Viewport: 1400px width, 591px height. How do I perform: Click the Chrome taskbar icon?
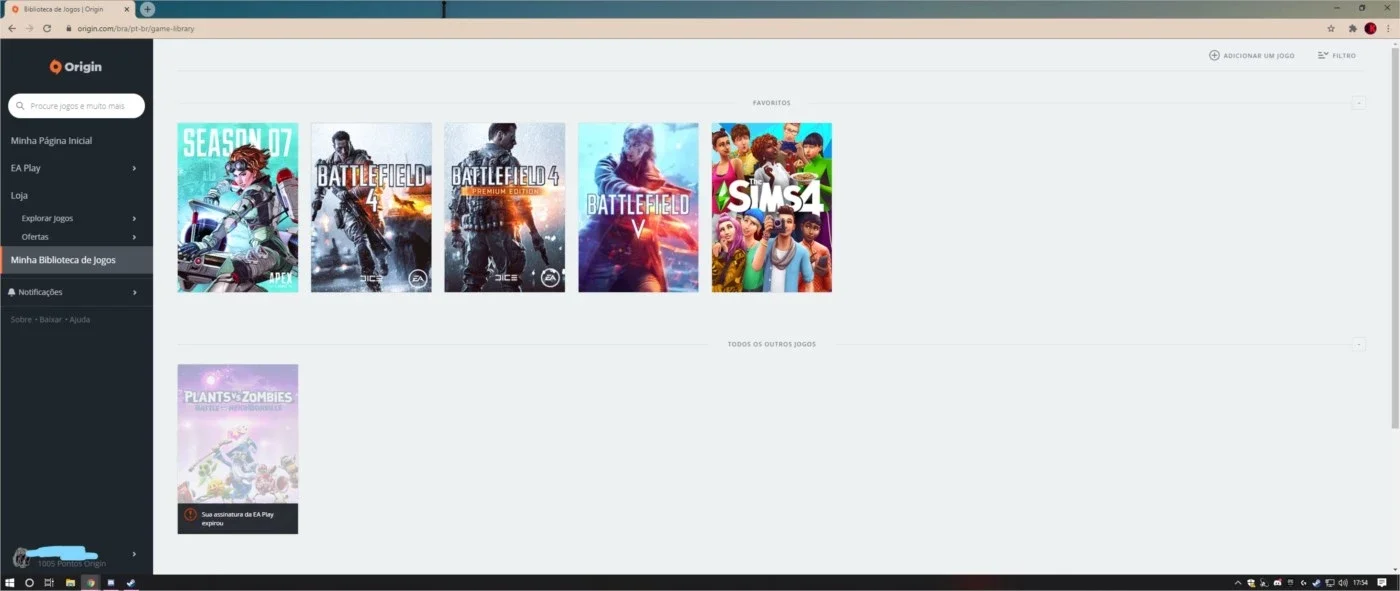coord(90,582)
